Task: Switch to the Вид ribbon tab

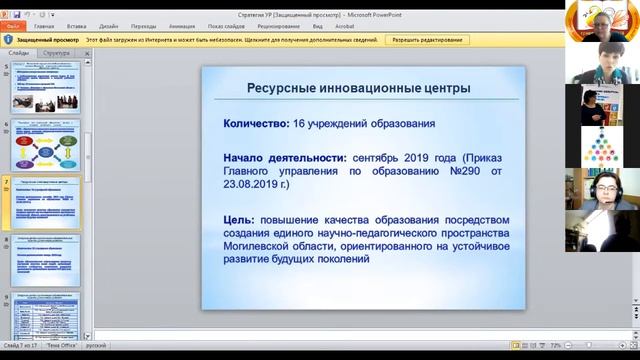Action: click(318, 26)
